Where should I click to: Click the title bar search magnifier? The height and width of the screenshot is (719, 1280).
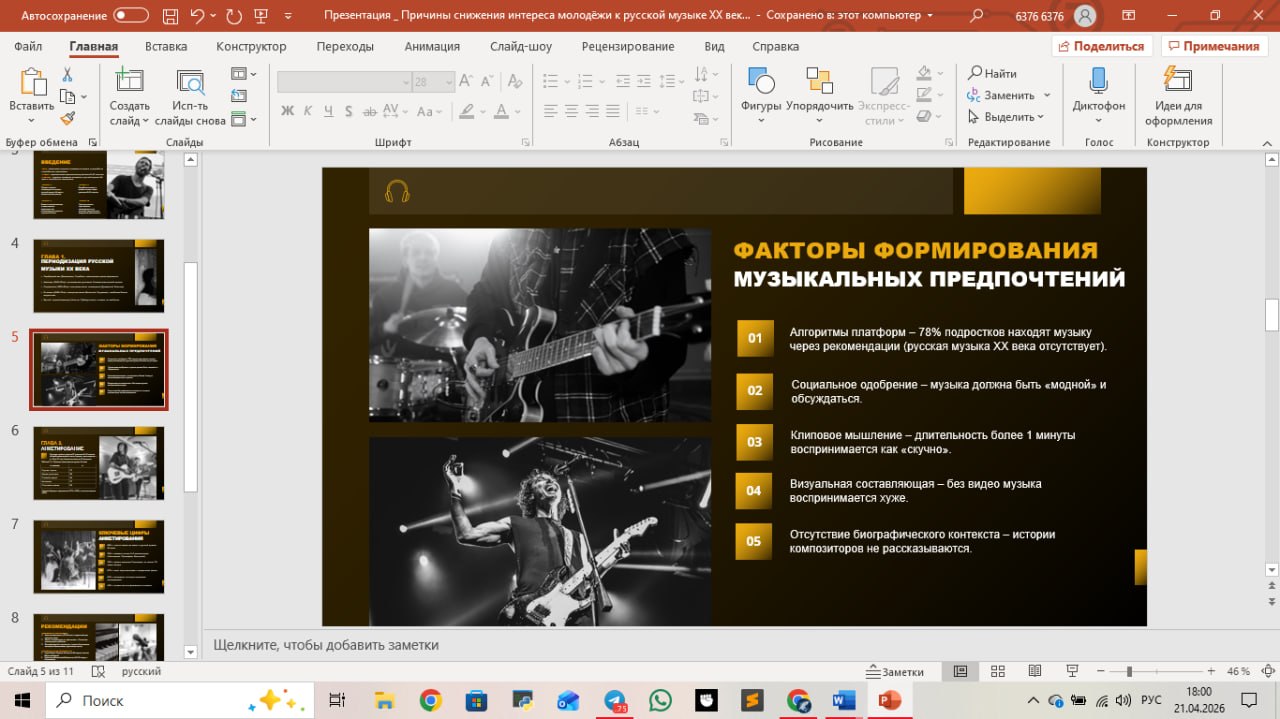point(977,16)
